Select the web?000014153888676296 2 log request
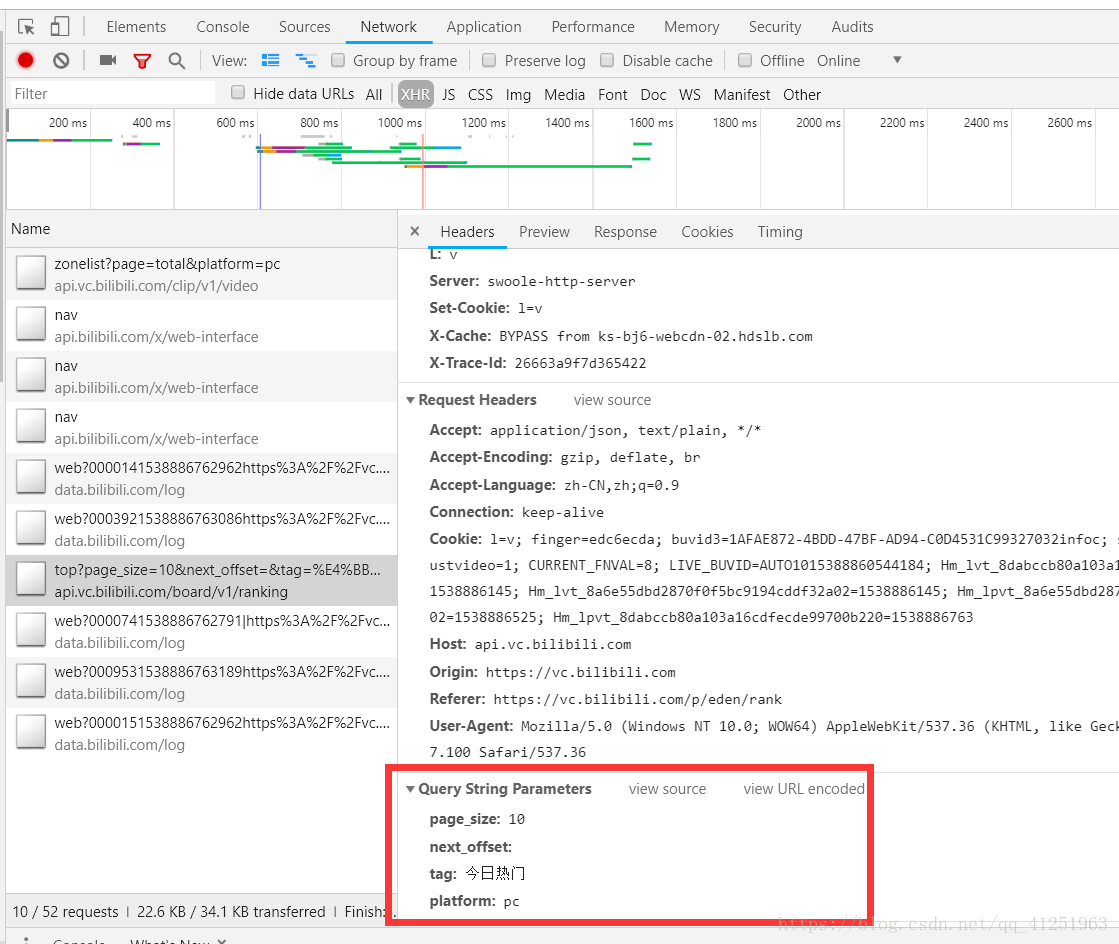Image resolution: width=1119 pixels, height=944 pixels. tap(201, 479)
